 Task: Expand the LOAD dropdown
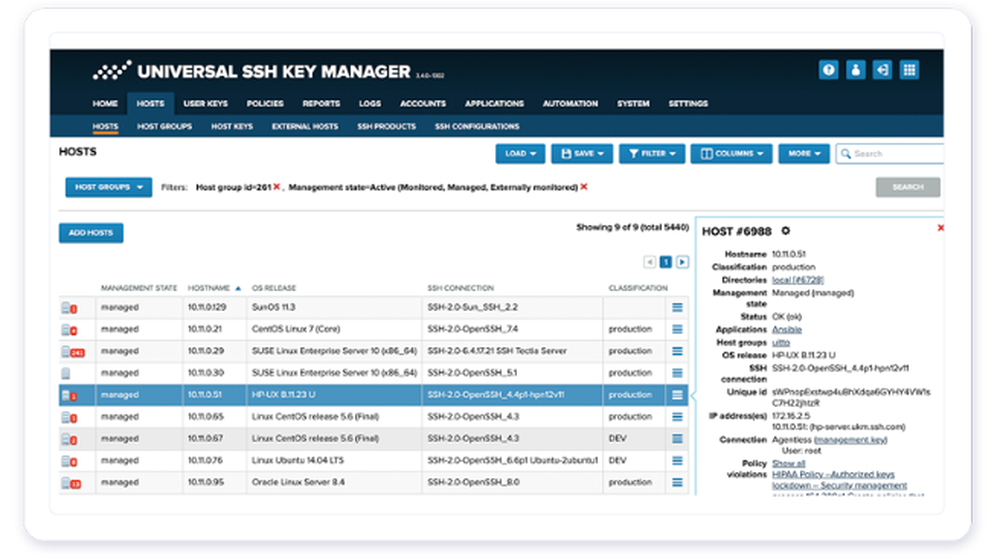click(x=520, y=154)
